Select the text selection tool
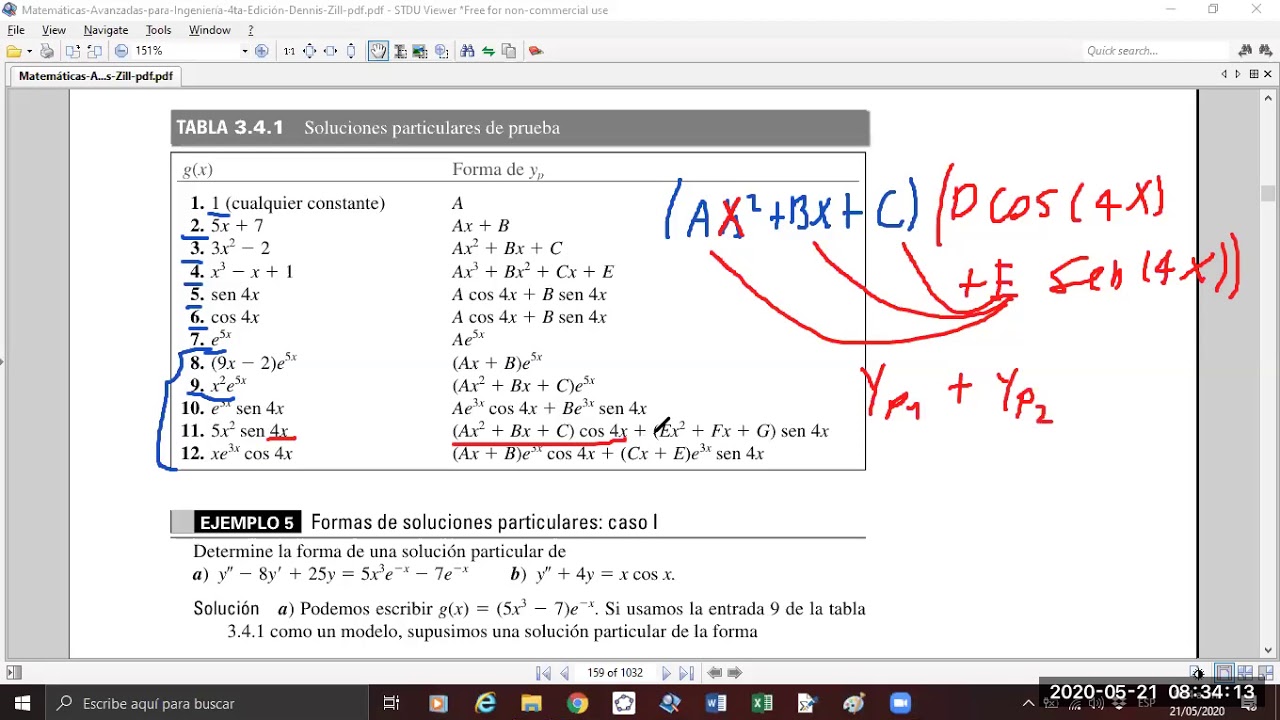Image resolution: width=1280 pixels, height=720 pixels. [x=399, y=51]
